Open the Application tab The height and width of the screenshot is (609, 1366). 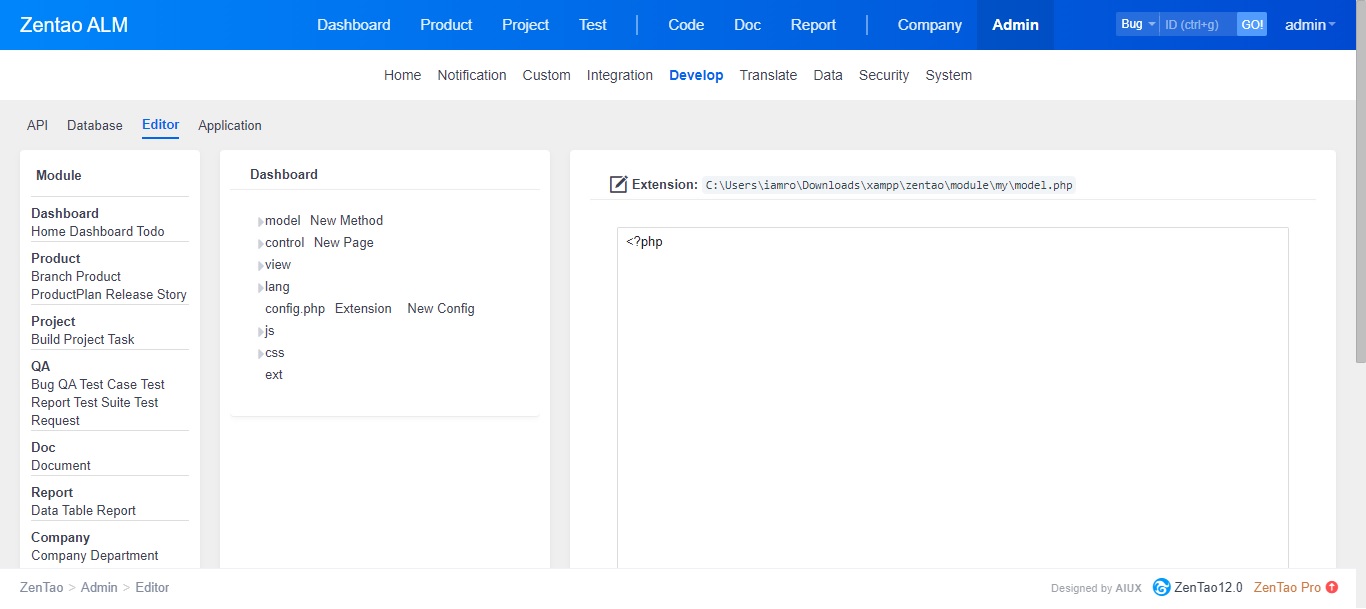(230, 126)
